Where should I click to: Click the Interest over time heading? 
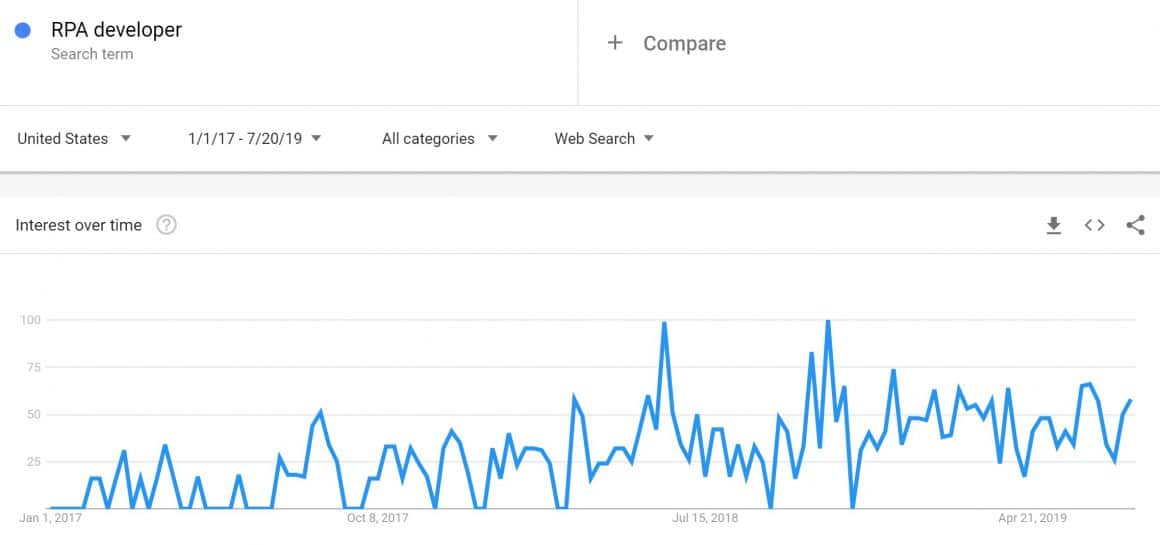(79, 225)
